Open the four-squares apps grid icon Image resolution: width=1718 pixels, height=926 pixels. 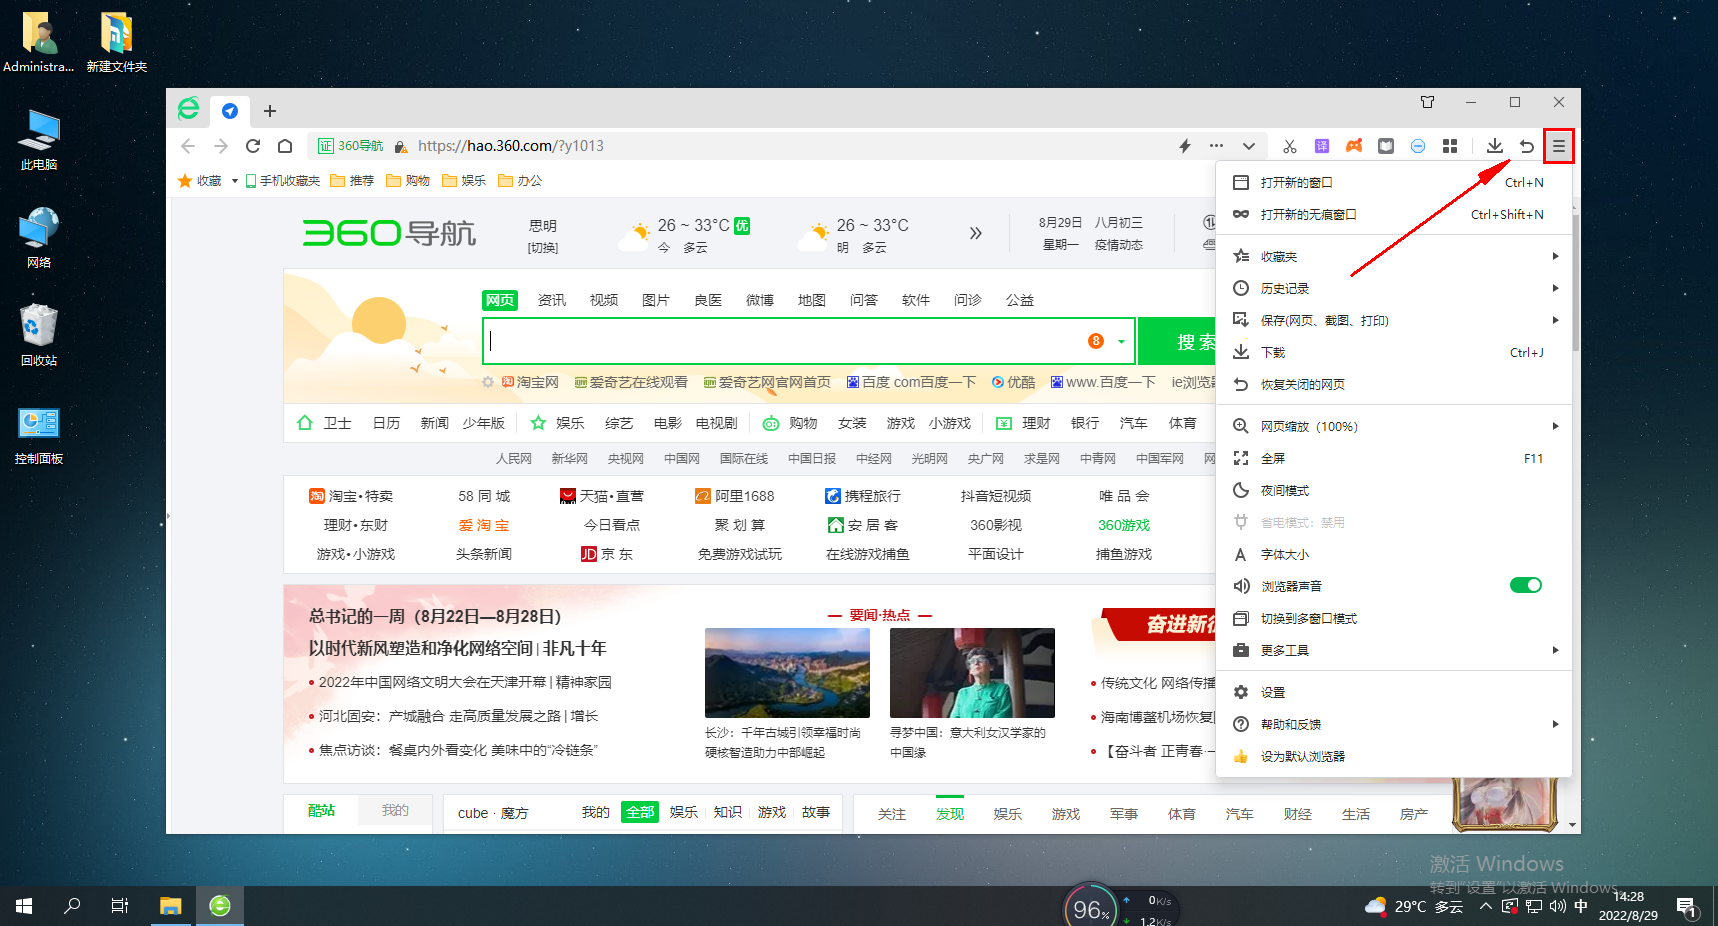coord(1450,146)
